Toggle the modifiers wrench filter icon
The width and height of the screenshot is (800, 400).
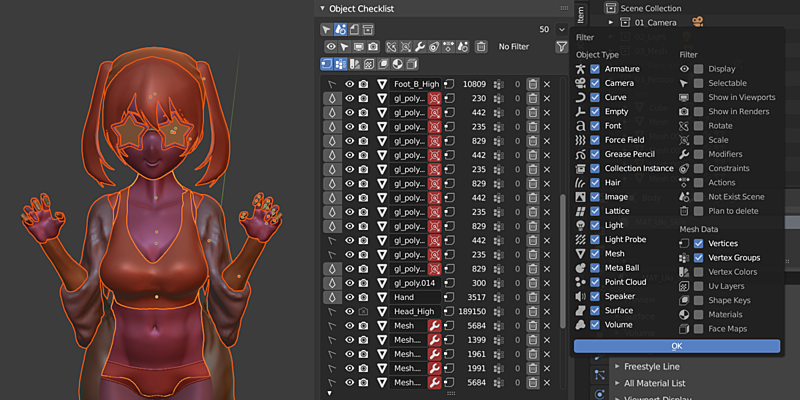coord(420,47)
